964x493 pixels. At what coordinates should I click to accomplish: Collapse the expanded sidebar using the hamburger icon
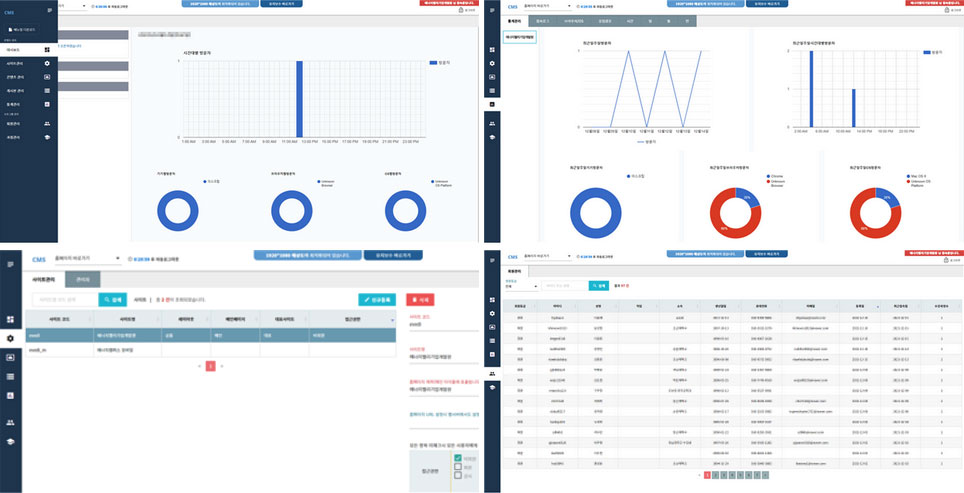pos(49,10)
